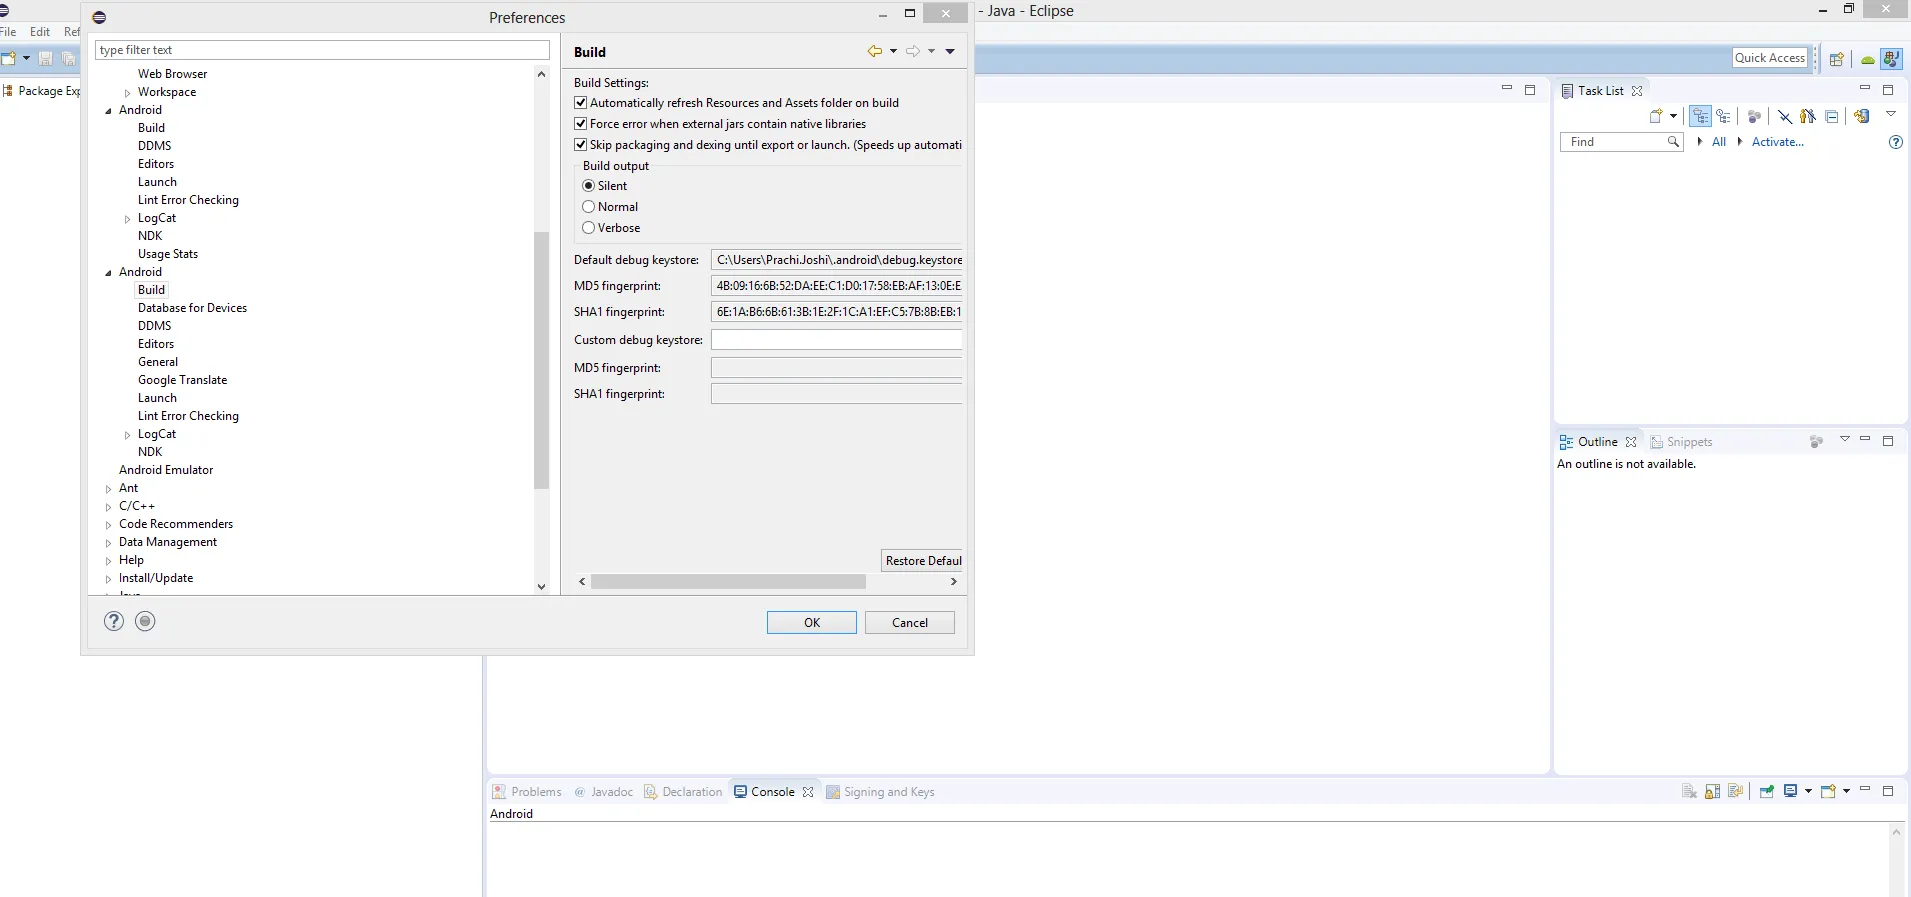Screen dimensions: 1911x897
Task: Click the Save icon in Eclipse toolbar
Action: pos(45,59)
